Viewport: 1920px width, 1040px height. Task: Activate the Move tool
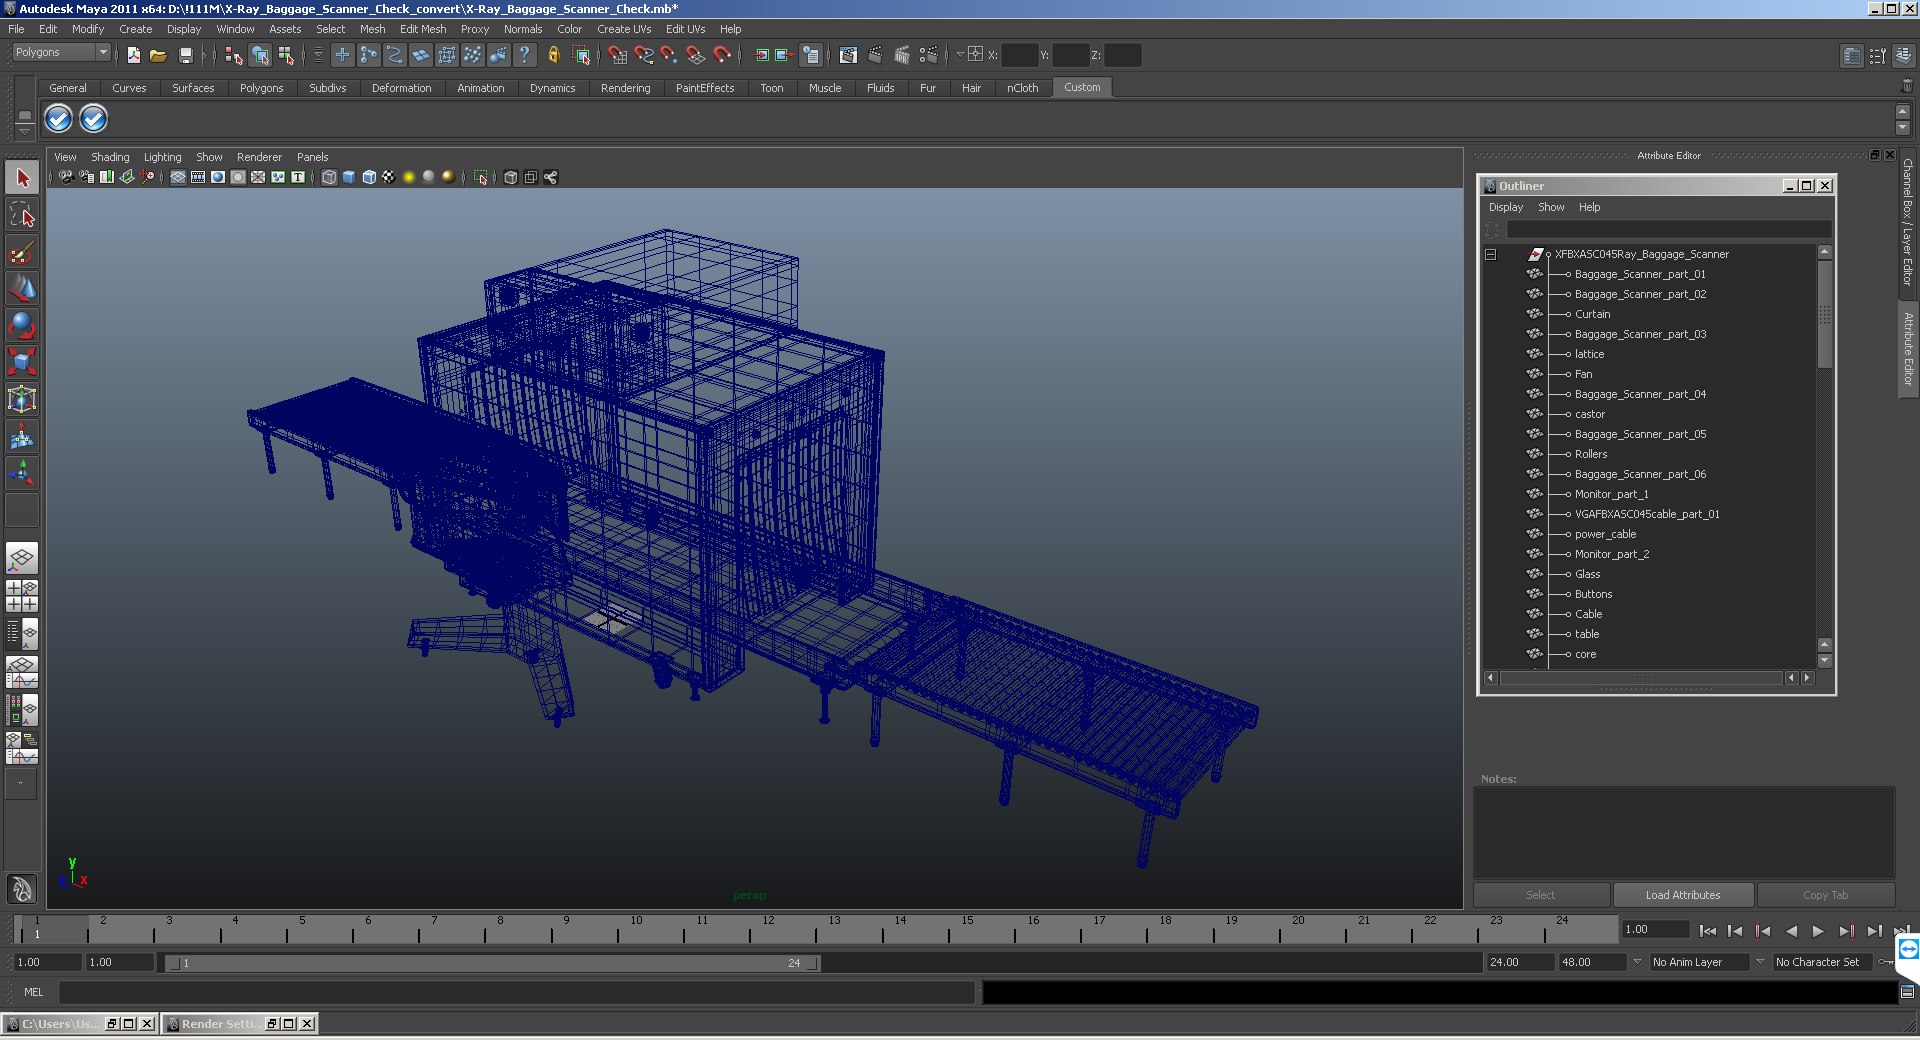pyautogui.click(x=22, y=288)
